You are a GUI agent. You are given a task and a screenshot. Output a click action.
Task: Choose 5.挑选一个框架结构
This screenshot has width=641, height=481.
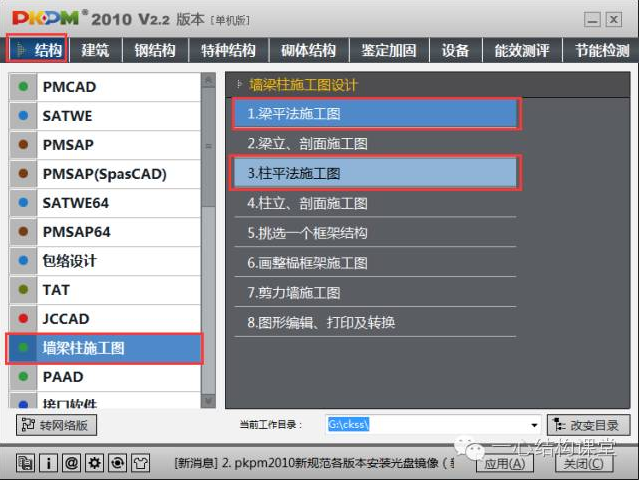[x=375, y=233]
